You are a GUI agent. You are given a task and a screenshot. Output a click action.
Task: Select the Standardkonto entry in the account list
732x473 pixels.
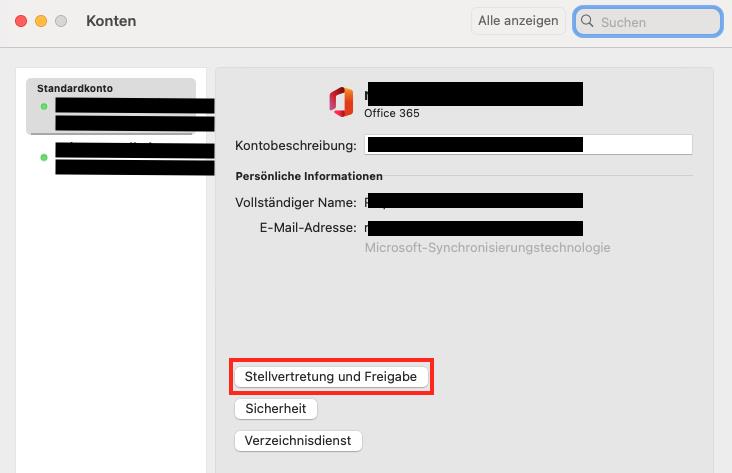(x=111, y=106)
